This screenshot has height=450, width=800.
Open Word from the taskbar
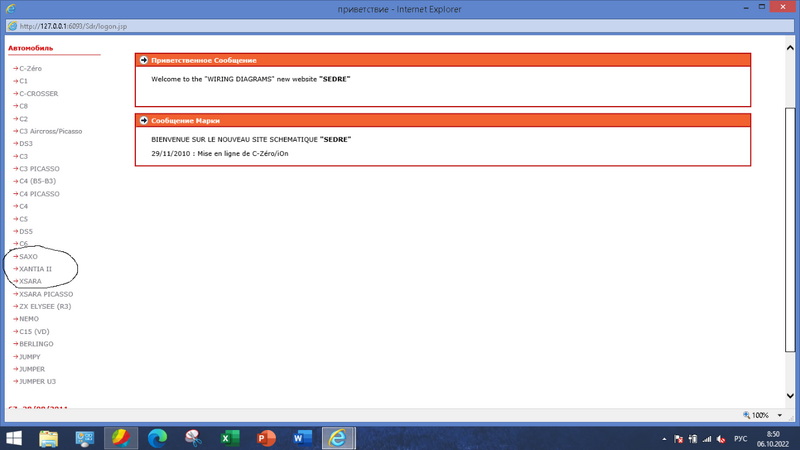302,438
